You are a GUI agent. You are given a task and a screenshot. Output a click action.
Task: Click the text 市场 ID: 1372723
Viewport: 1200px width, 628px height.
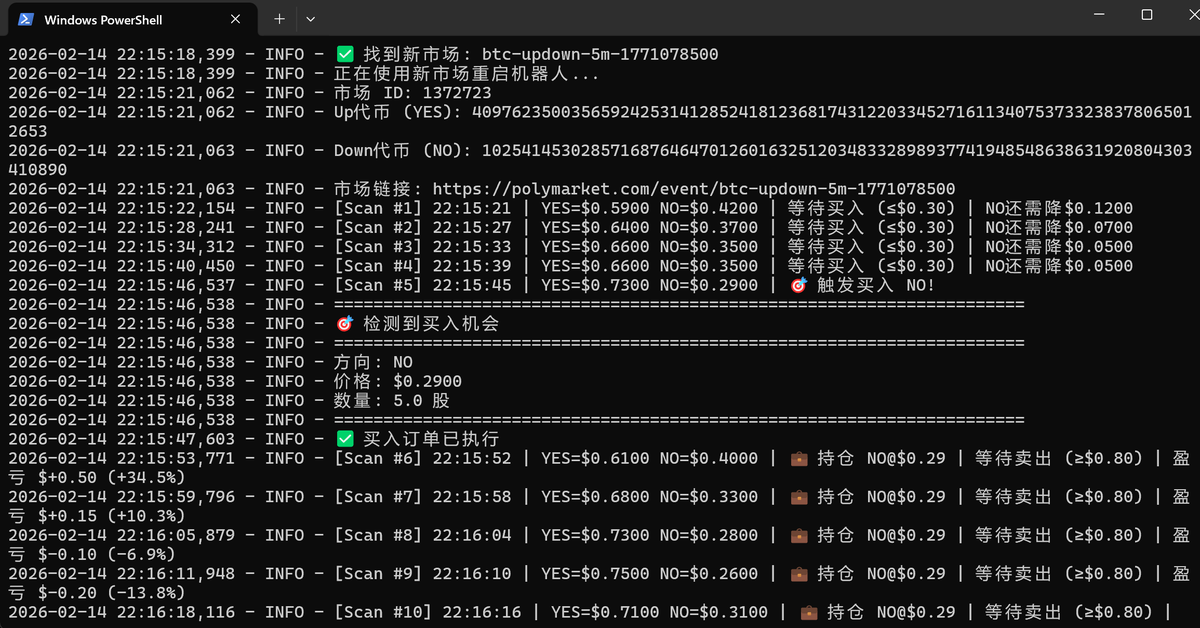(x=413, y=93)
